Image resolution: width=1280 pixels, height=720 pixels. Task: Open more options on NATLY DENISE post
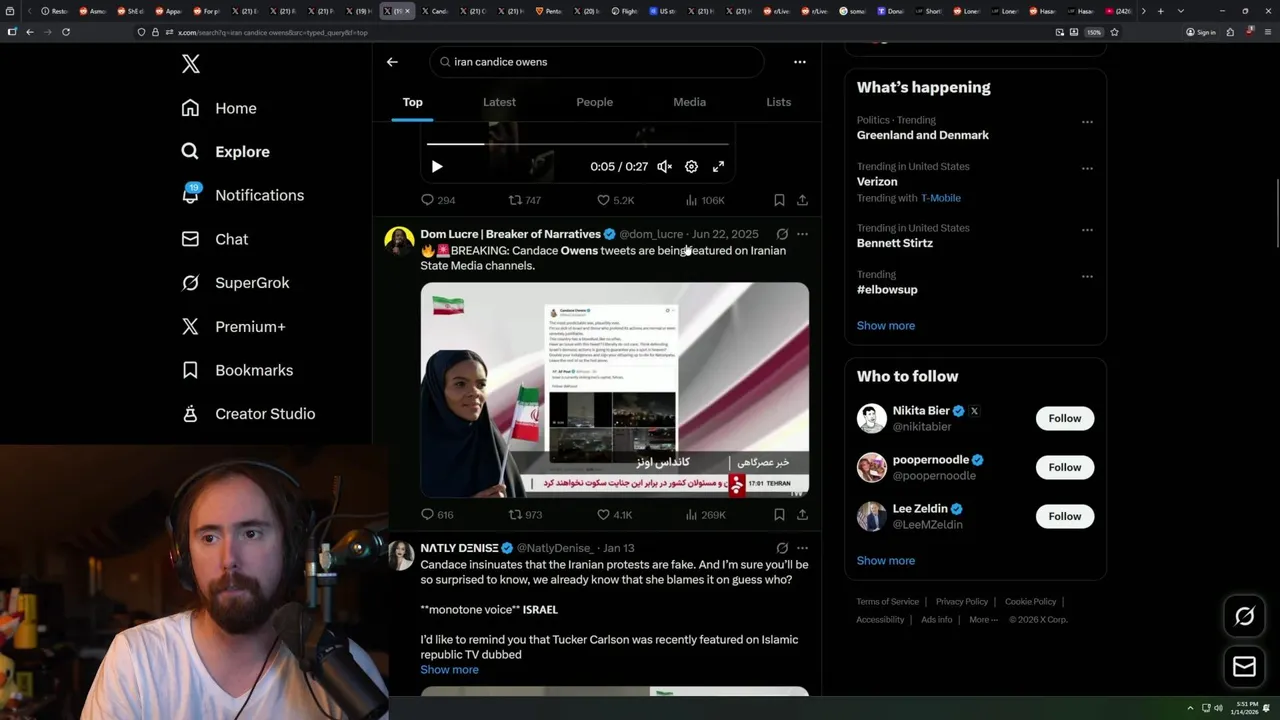coord(802,548)
